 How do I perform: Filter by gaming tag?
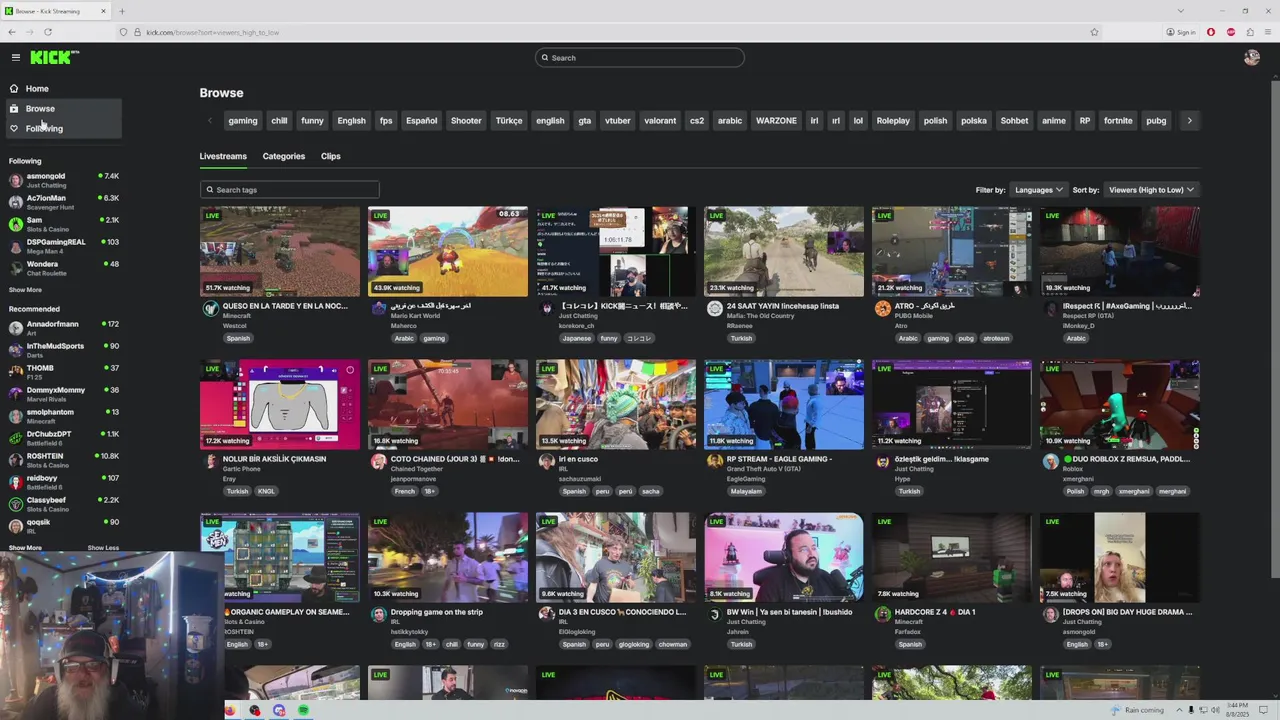[x=243, y=121]
